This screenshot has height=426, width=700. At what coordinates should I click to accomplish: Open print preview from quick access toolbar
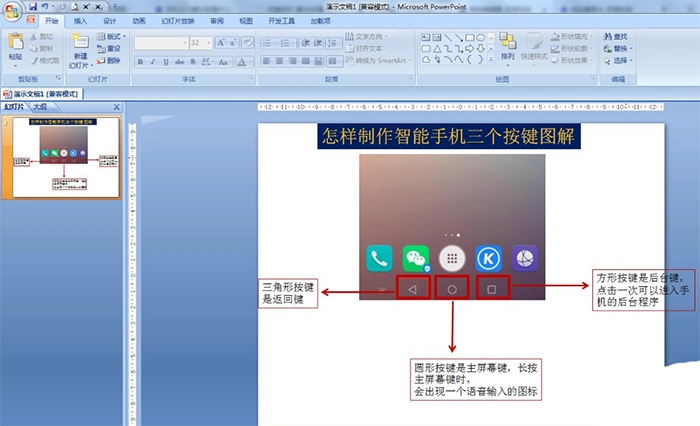(x=75, y=7)
